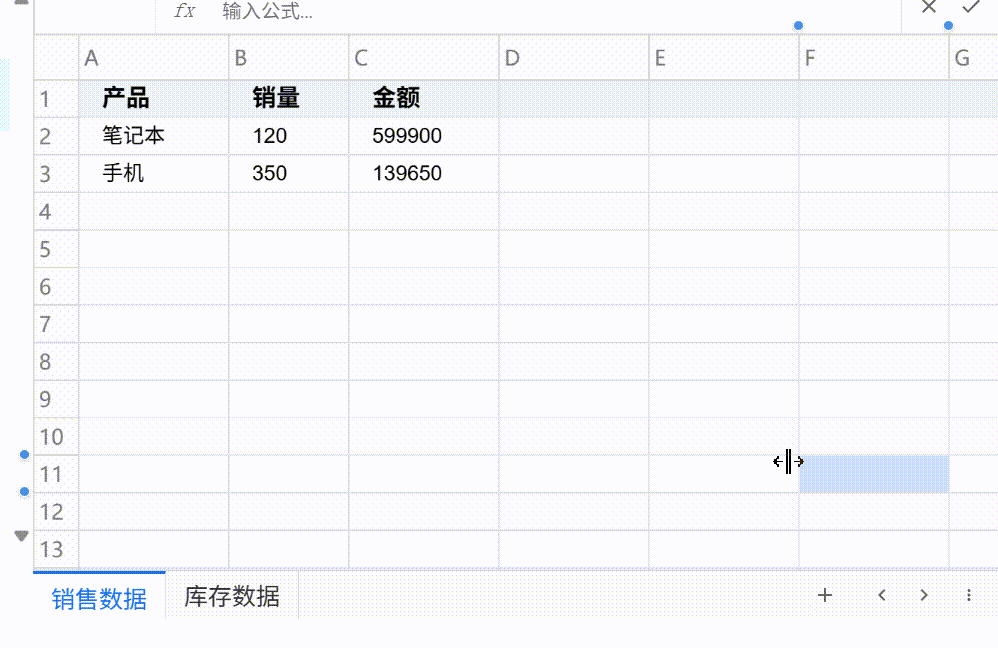Click the 销量 header cell

tap(288, 99)
